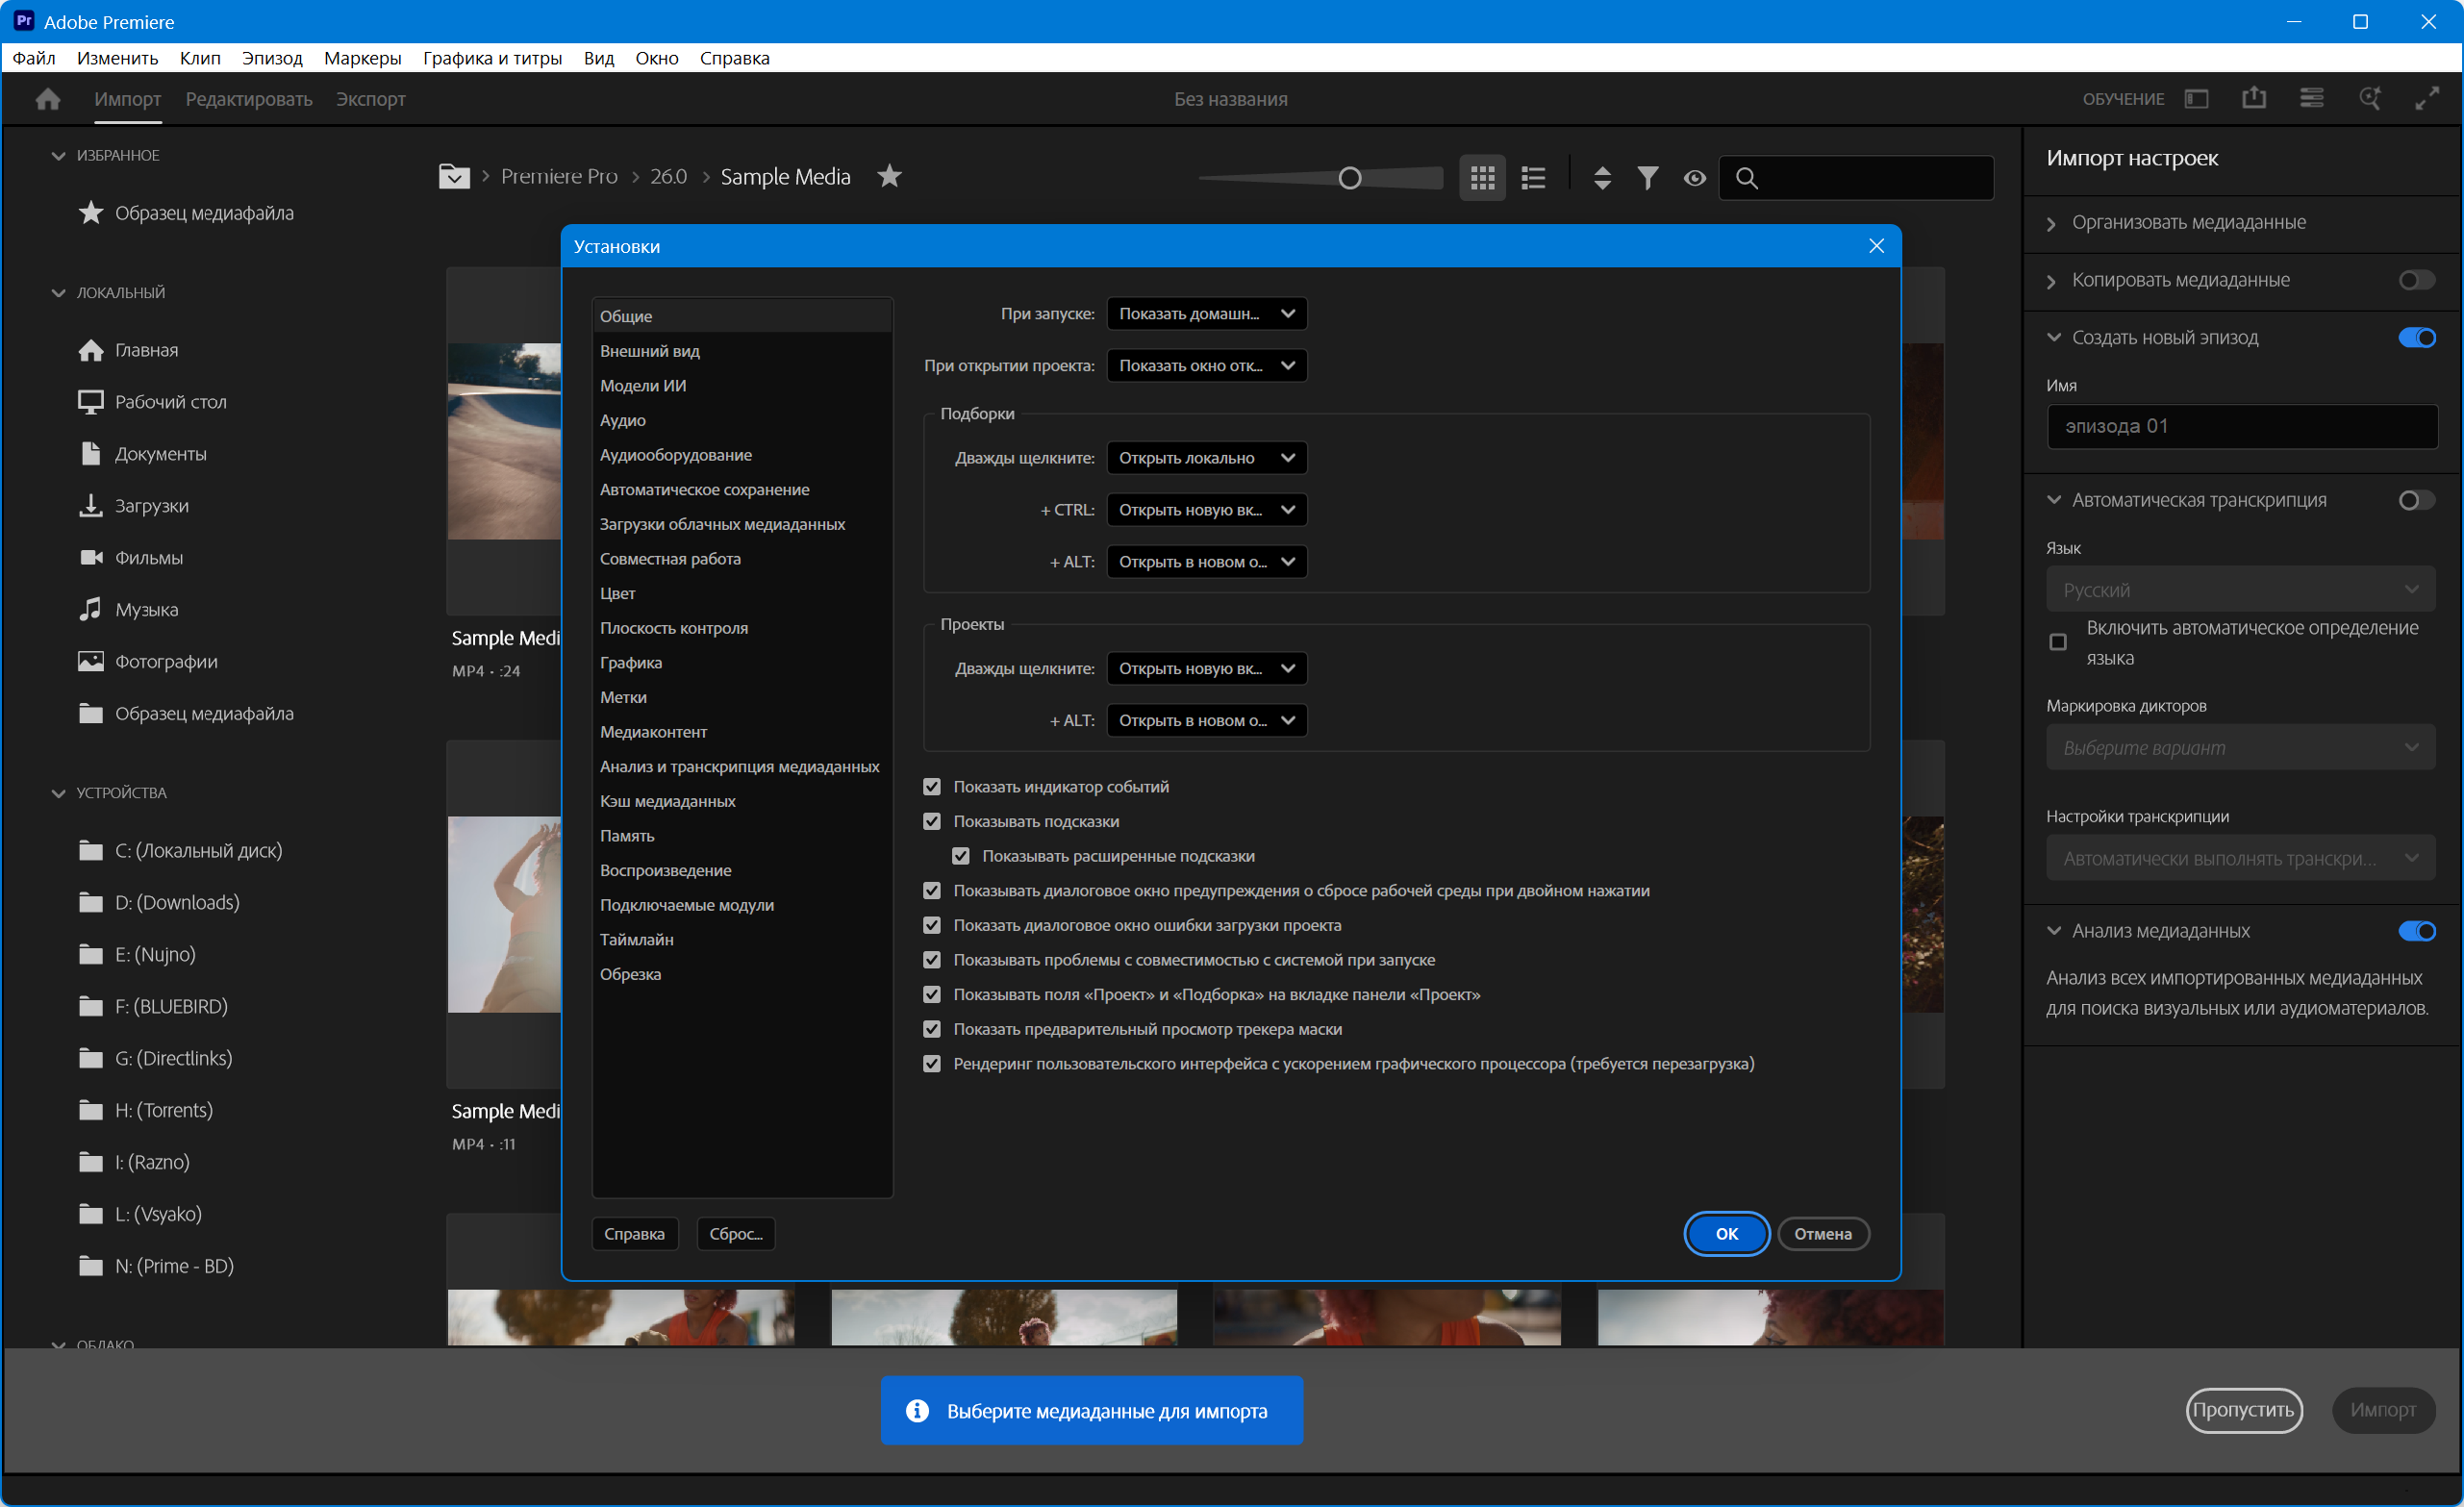Click the filter funnel icon
The height and width of the screenshot is (1507, 2464).
click(x=1647, y=178)
